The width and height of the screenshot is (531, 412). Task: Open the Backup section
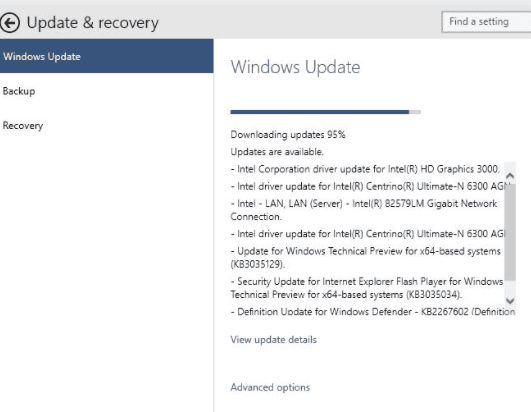pyautogui.click(x=19, y=91)
